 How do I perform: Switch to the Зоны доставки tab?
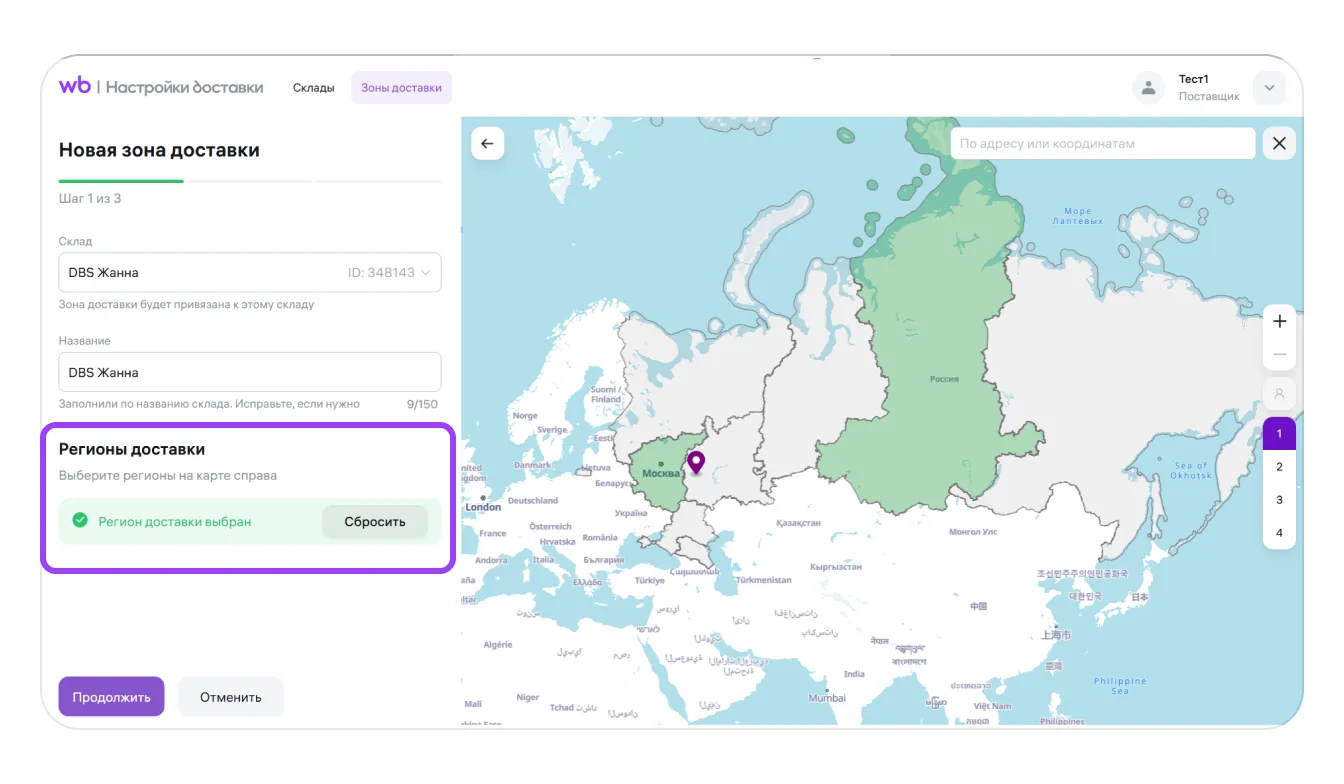click(401, 88)
